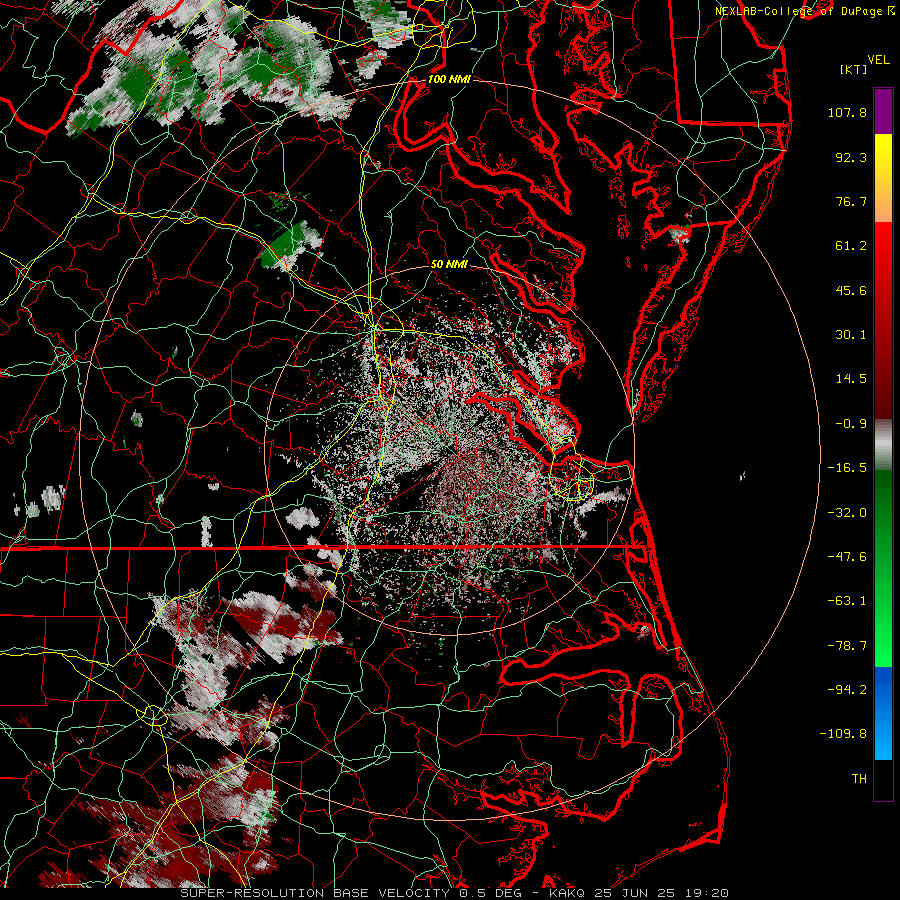Viewport: 900px width, 900px height.
Task: Click the 30.1 legend value
Action: click(851, 335)
